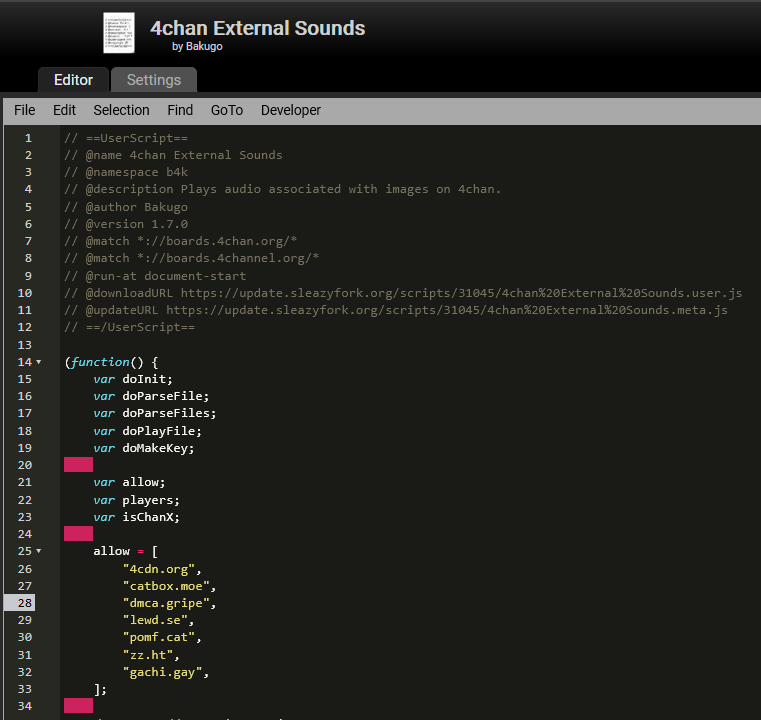Switch to the Settings tab
This screenshot has height=720, width=761.
click(154, 80)
